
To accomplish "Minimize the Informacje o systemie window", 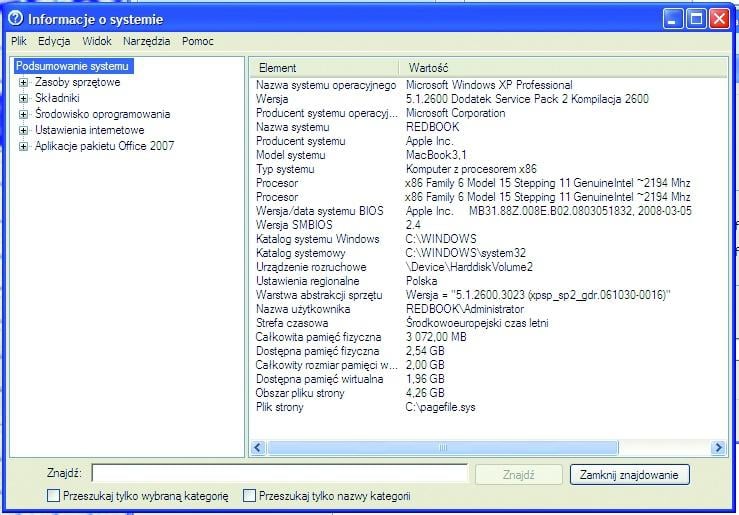I will [x=675, y=18].
